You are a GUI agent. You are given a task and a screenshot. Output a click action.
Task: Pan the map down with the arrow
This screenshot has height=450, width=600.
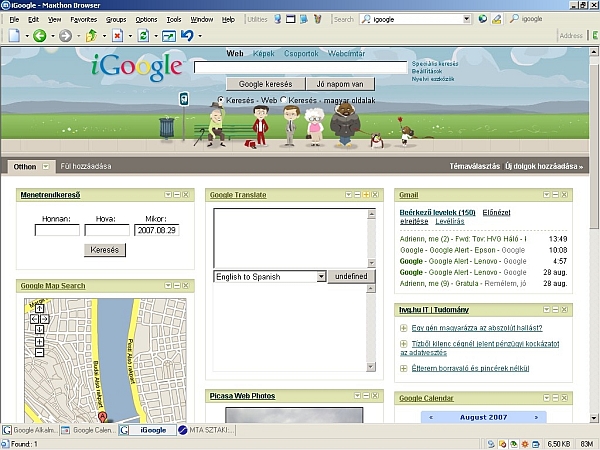pyautogui.click(x=39, y=329)
